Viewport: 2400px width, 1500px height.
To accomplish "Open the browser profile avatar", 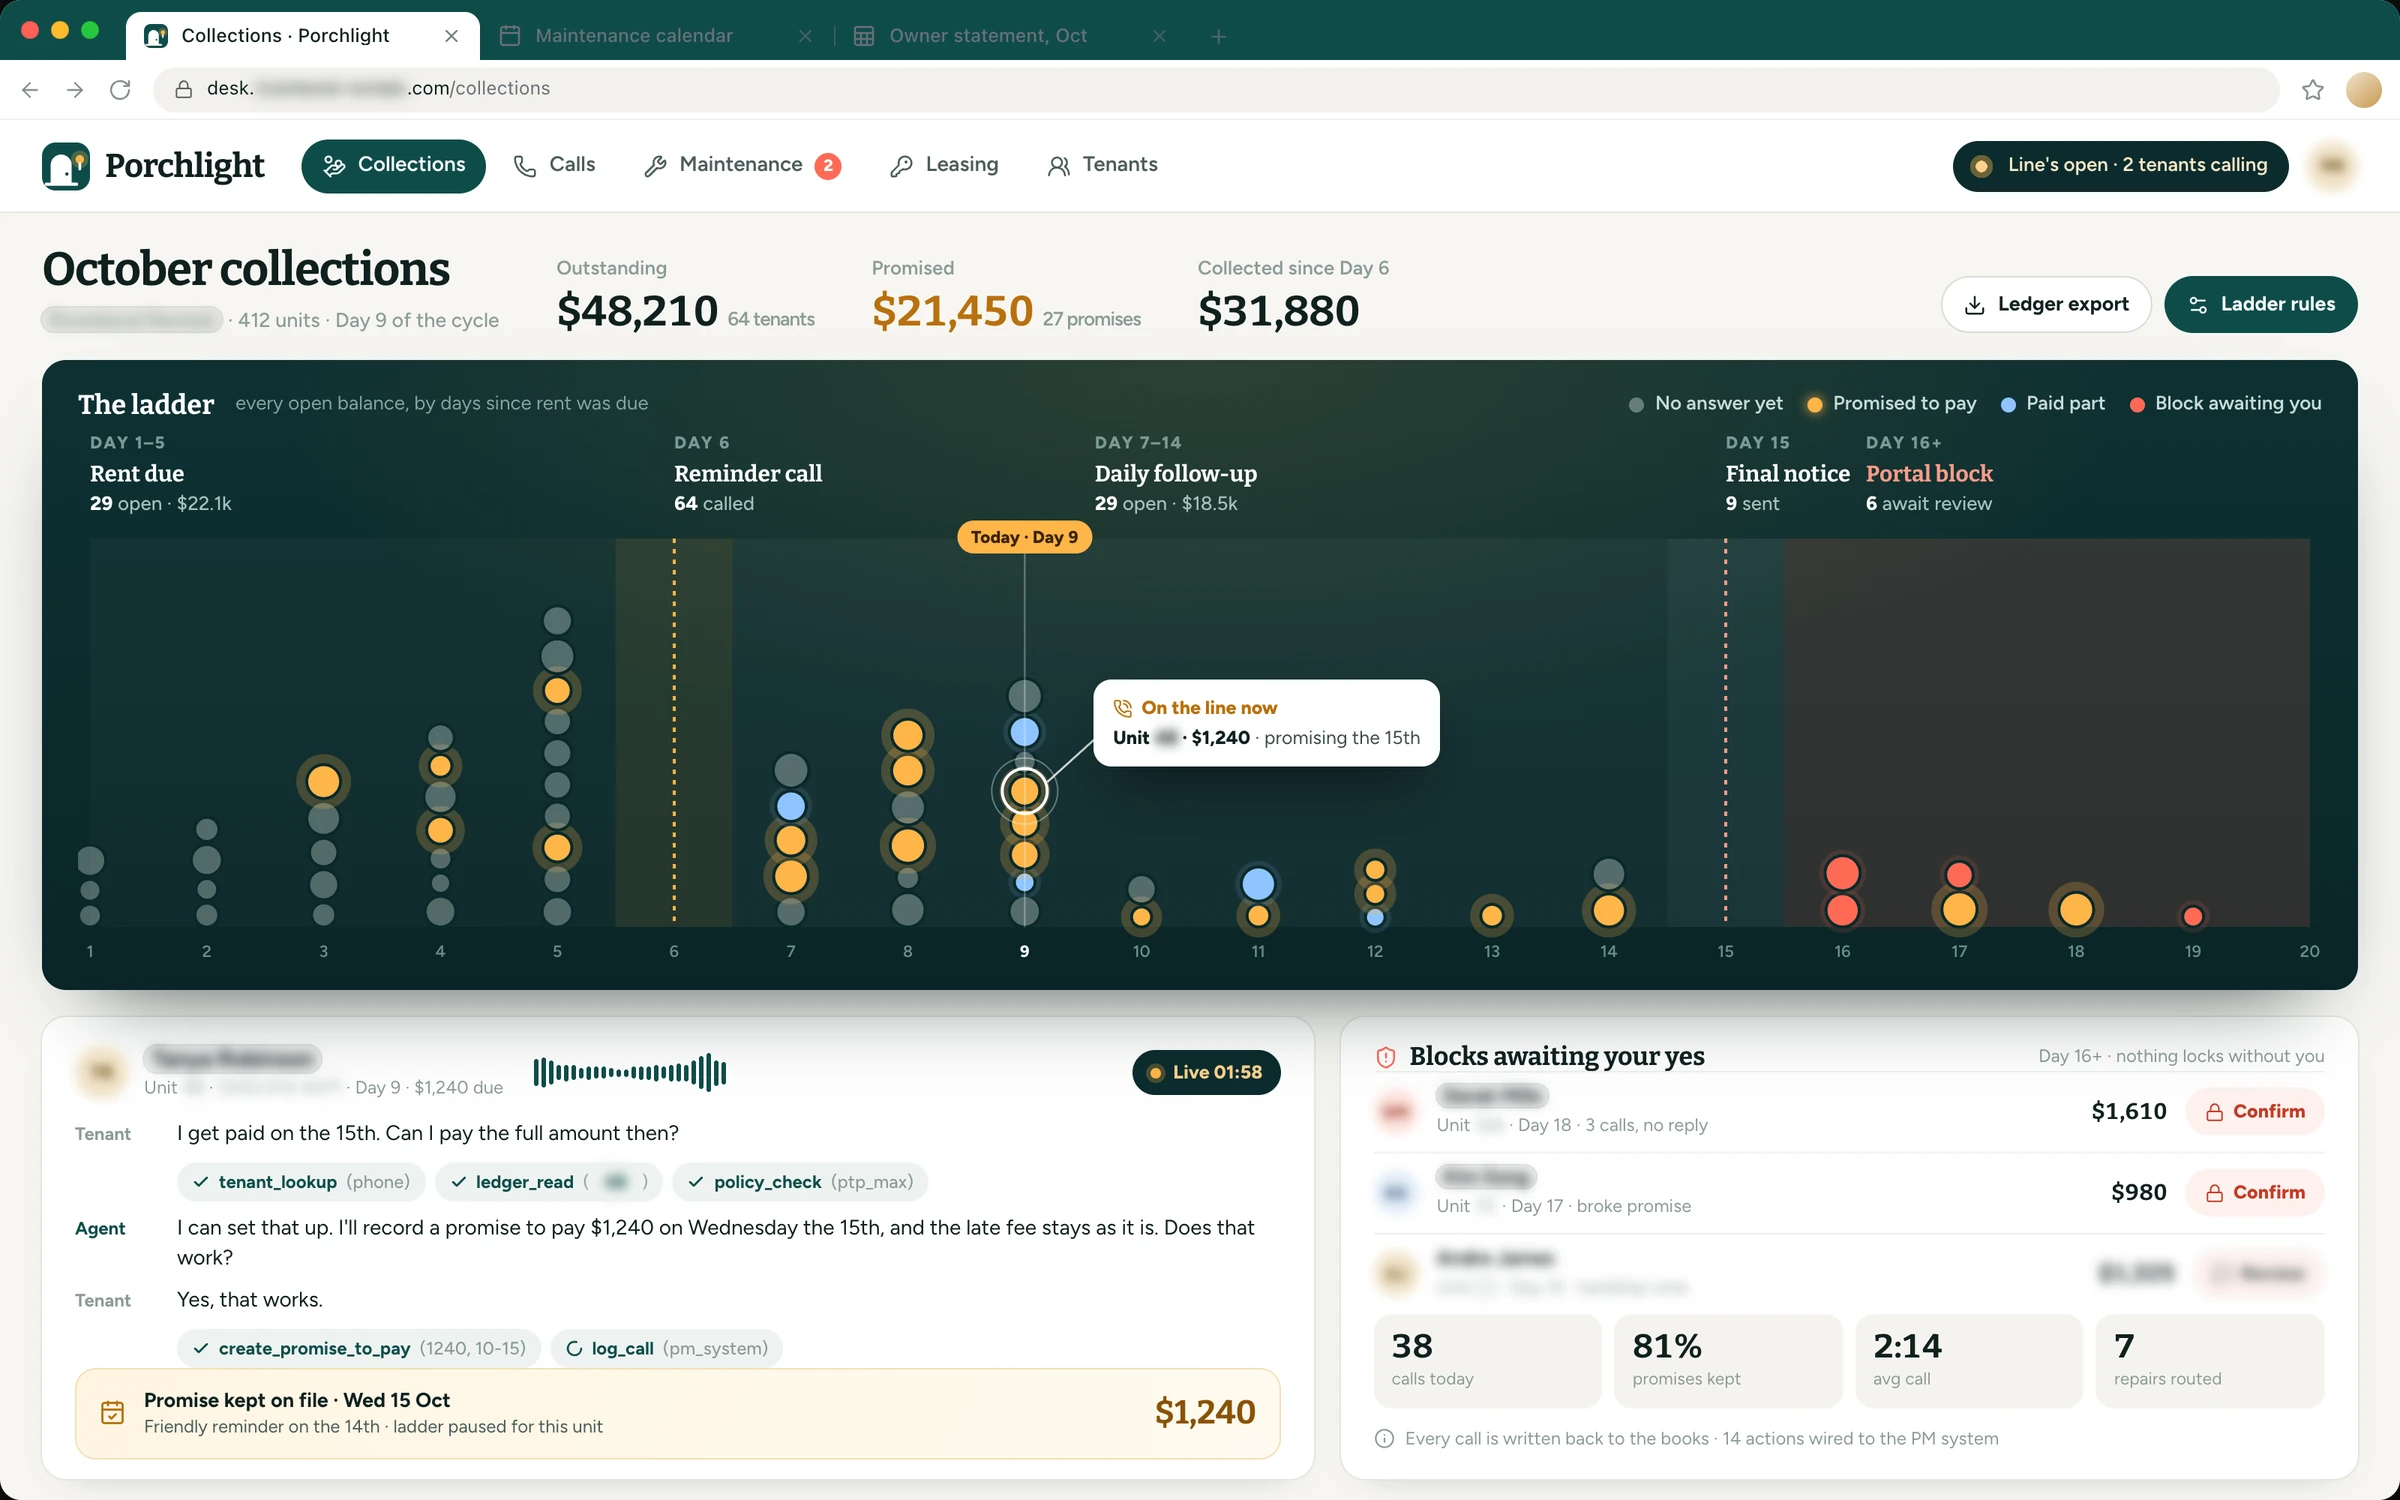I will (2363, 89).
